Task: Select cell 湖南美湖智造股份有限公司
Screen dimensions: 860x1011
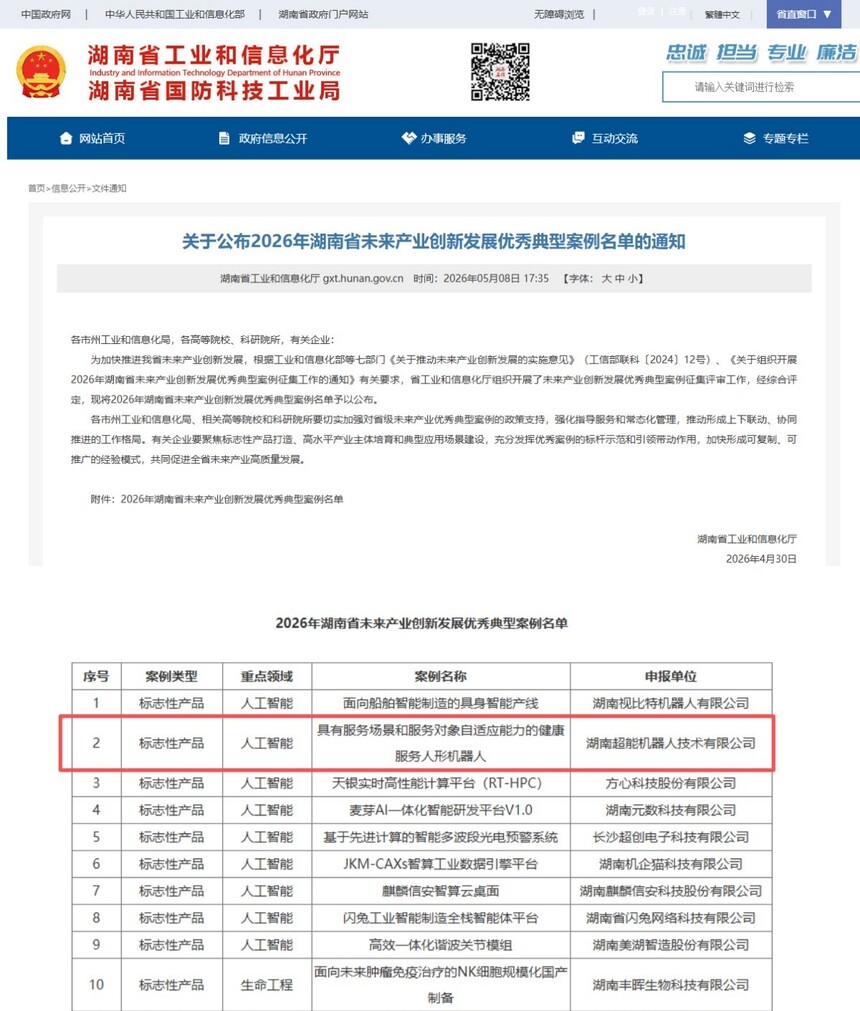Action: pos(670,945)
